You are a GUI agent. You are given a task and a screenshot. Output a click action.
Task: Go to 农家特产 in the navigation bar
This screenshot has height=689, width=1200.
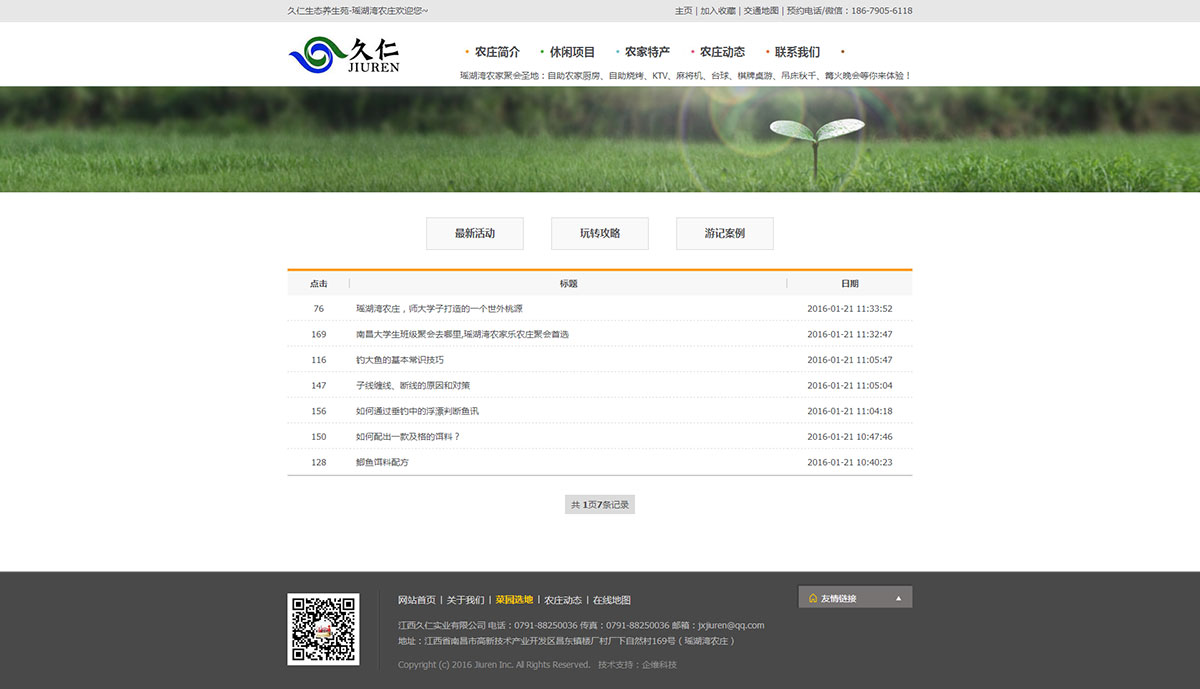[647, 52]
